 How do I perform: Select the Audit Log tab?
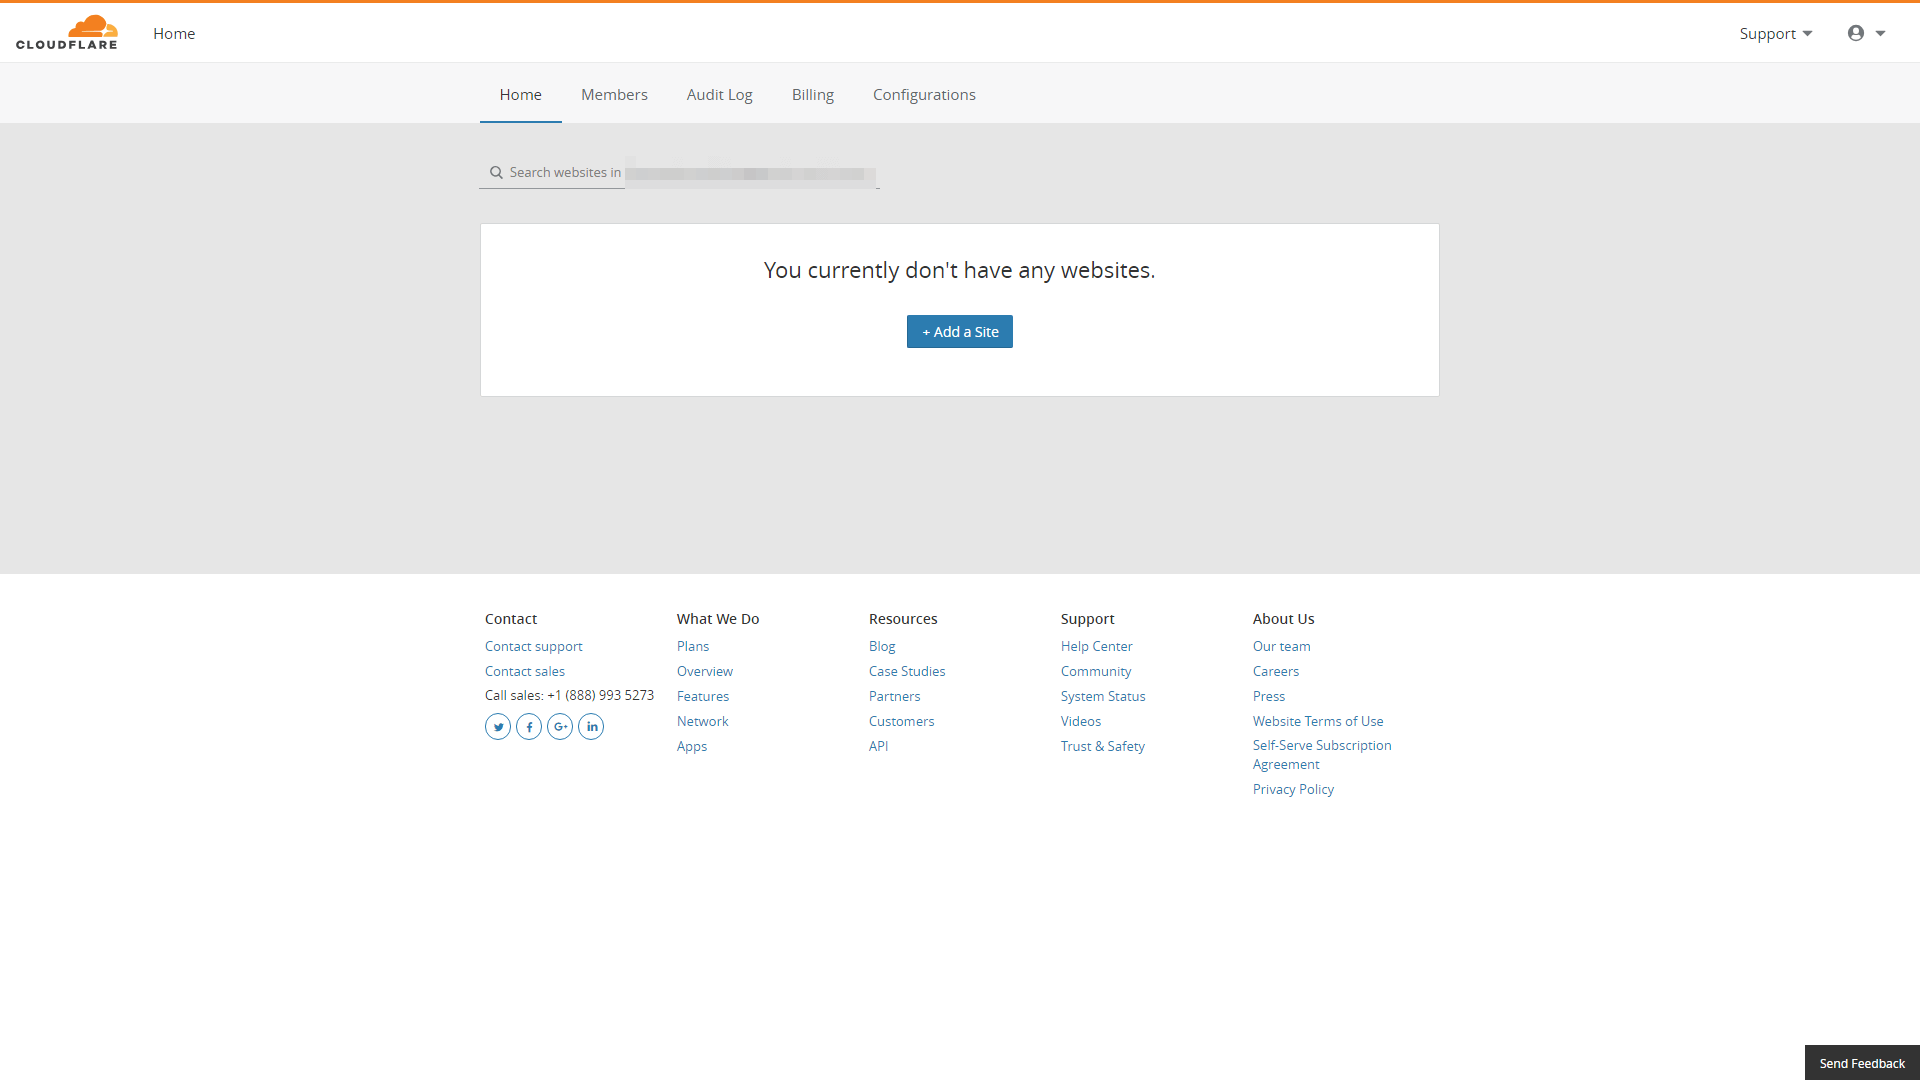[x=719, y=95]
